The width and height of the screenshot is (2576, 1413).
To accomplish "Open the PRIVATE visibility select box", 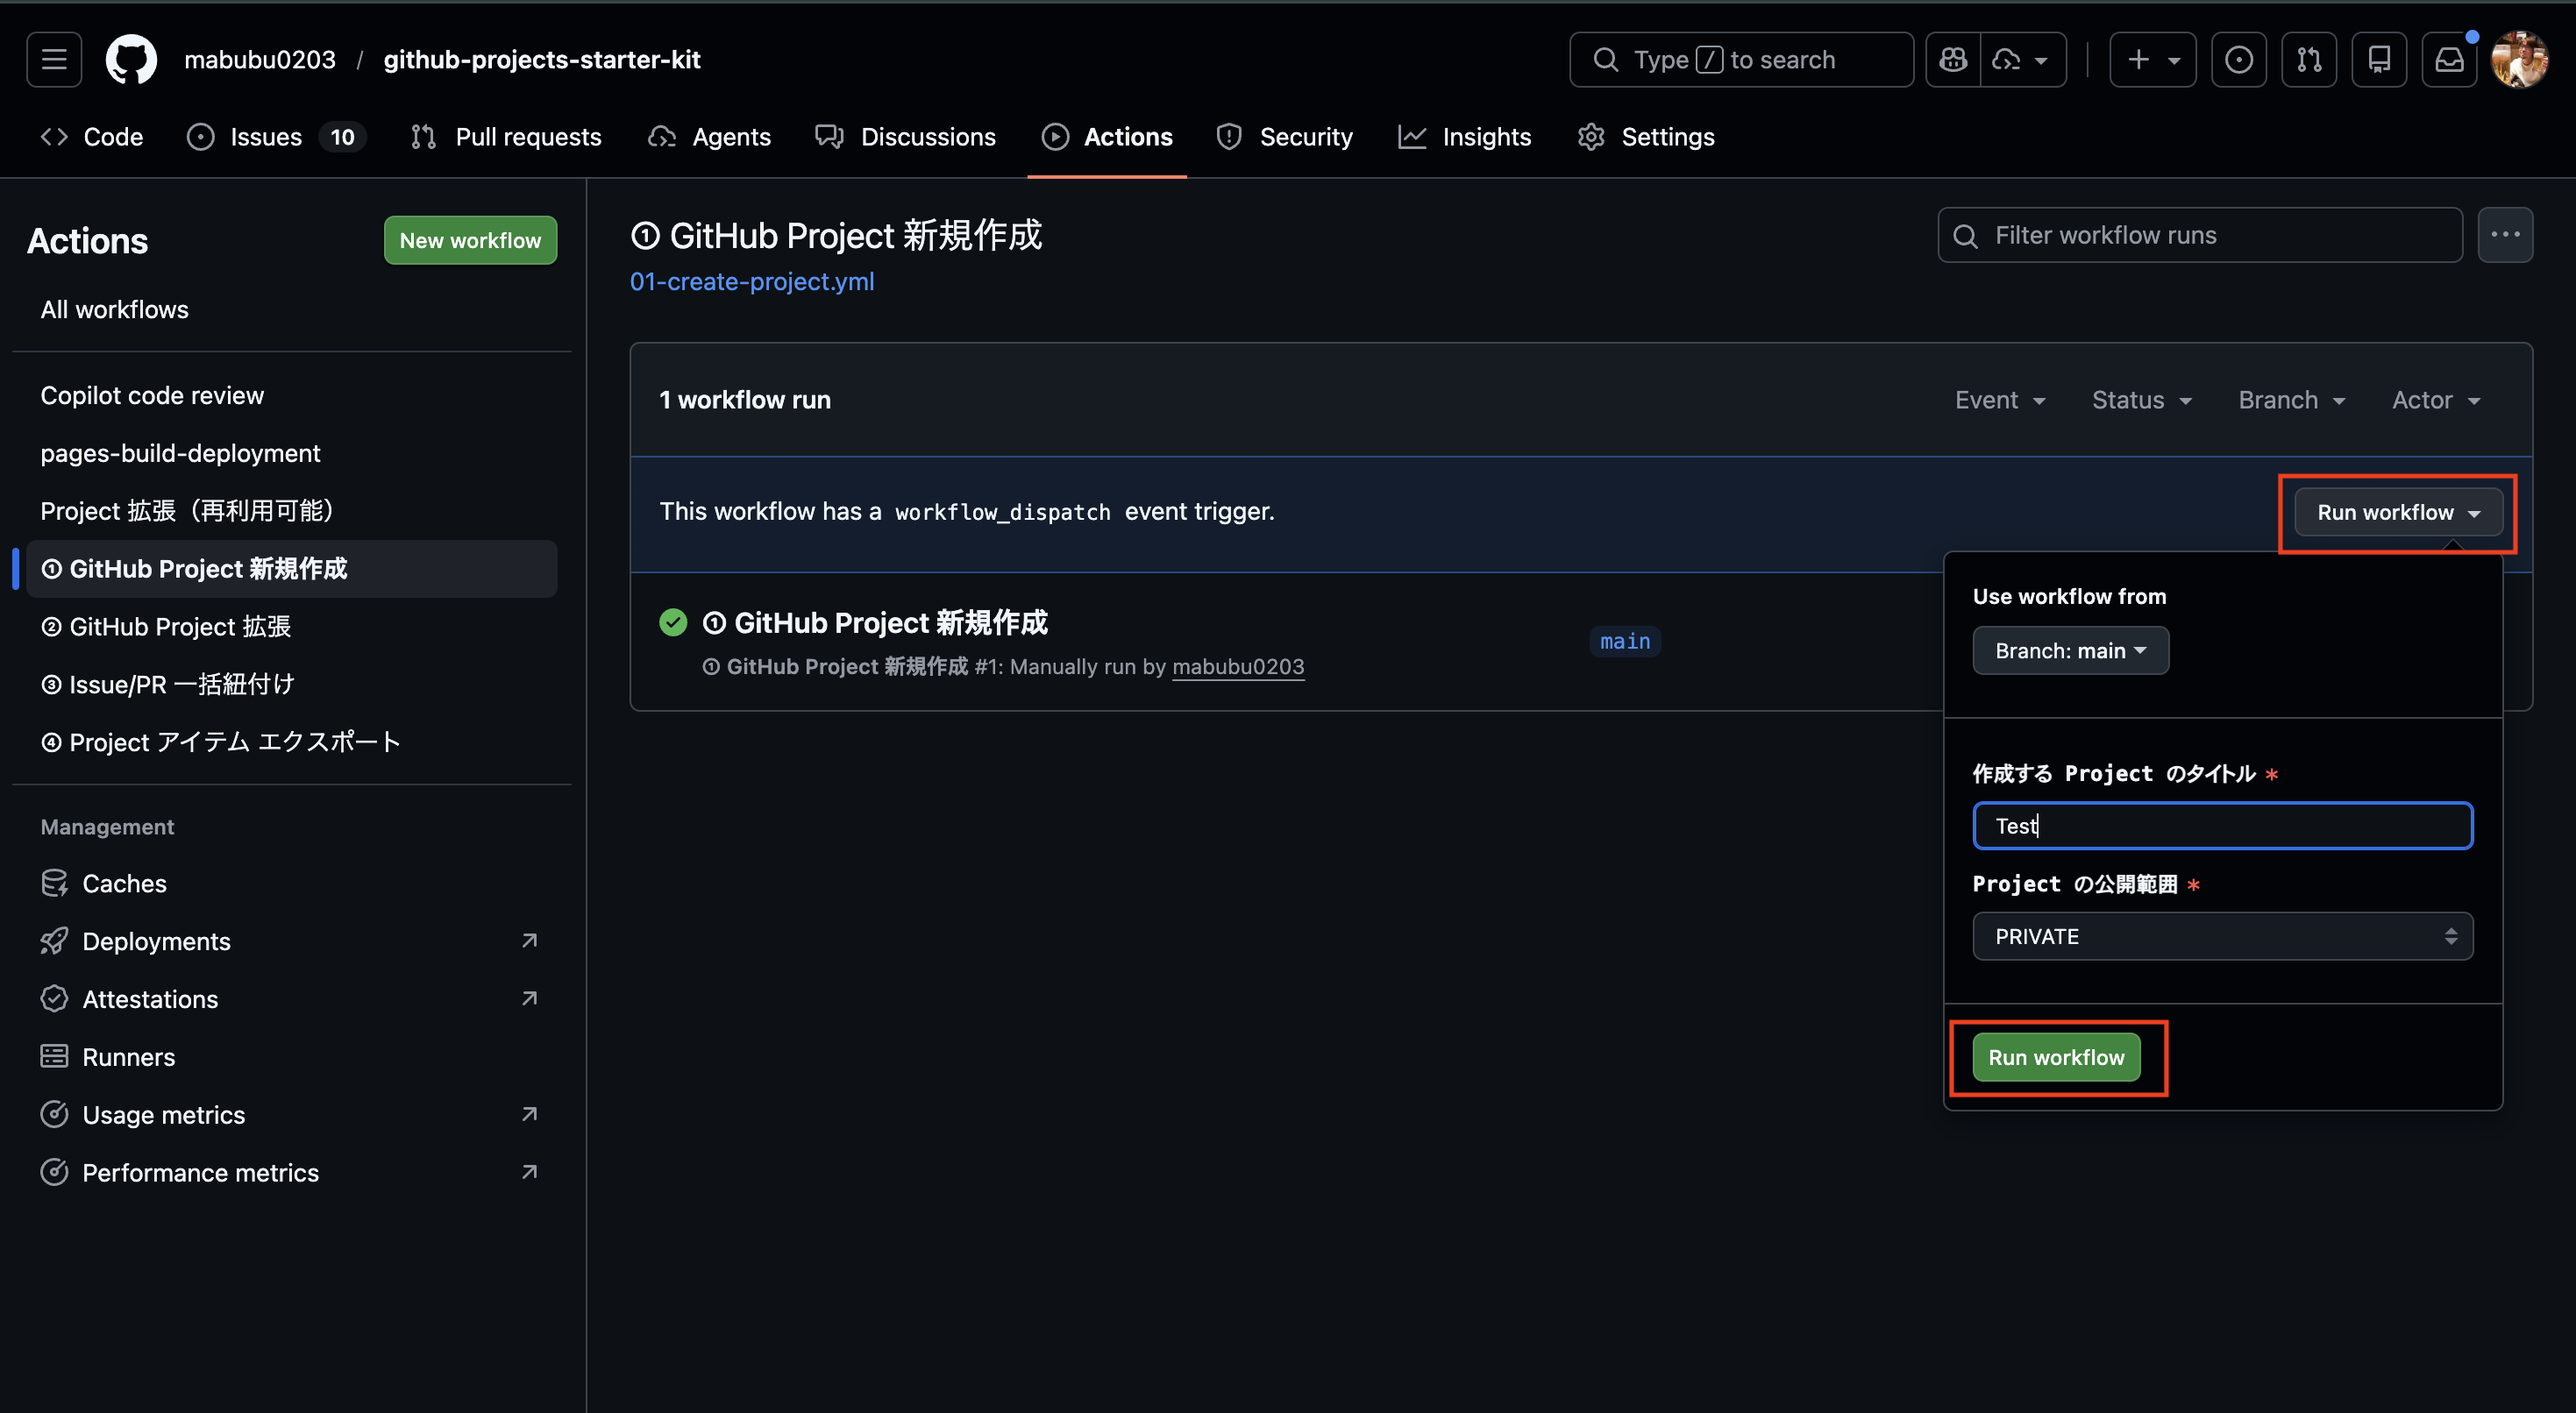I will point(2223,937).
